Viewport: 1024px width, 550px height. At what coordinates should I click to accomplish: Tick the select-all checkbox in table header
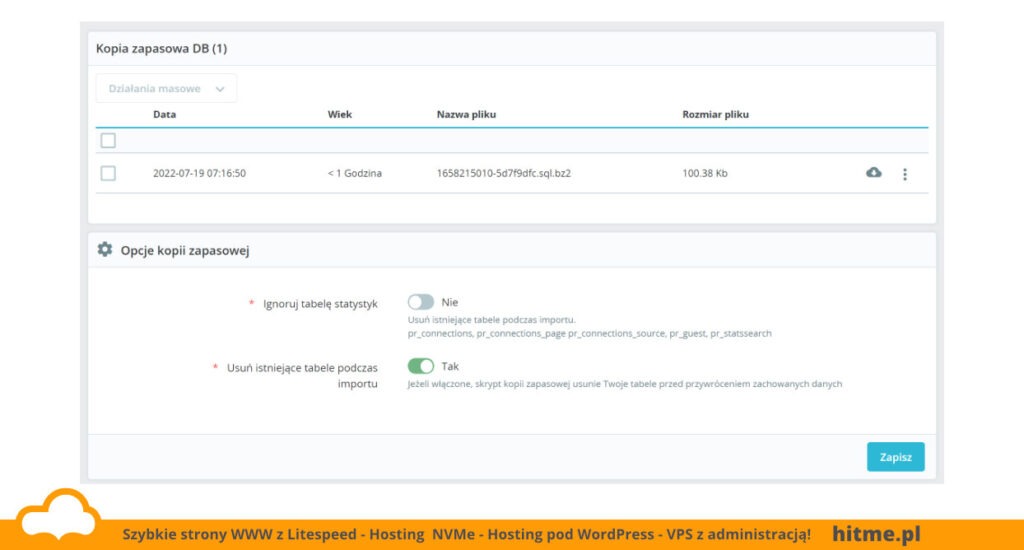[x=108, y=140]
